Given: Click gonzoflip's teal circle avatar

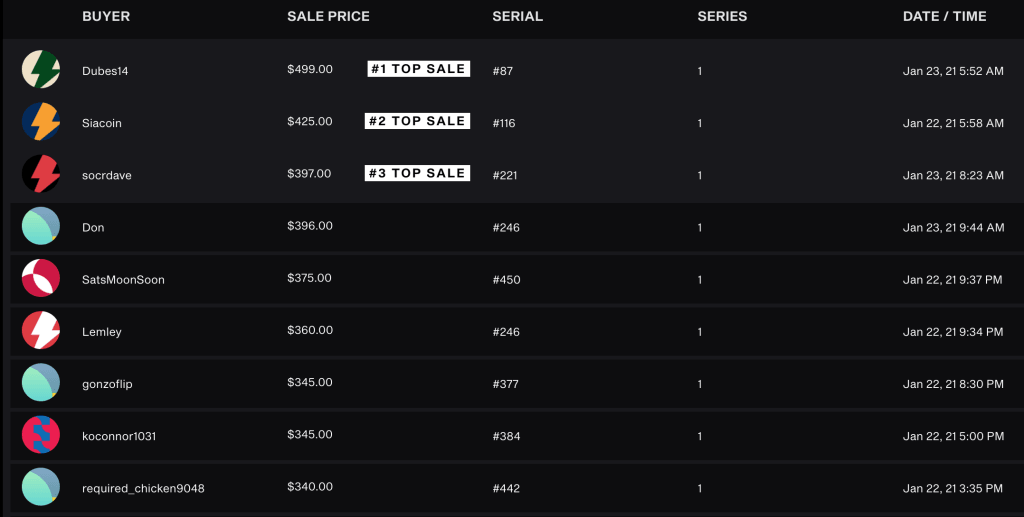Looking at the screenshot, I should pos(41,383).
